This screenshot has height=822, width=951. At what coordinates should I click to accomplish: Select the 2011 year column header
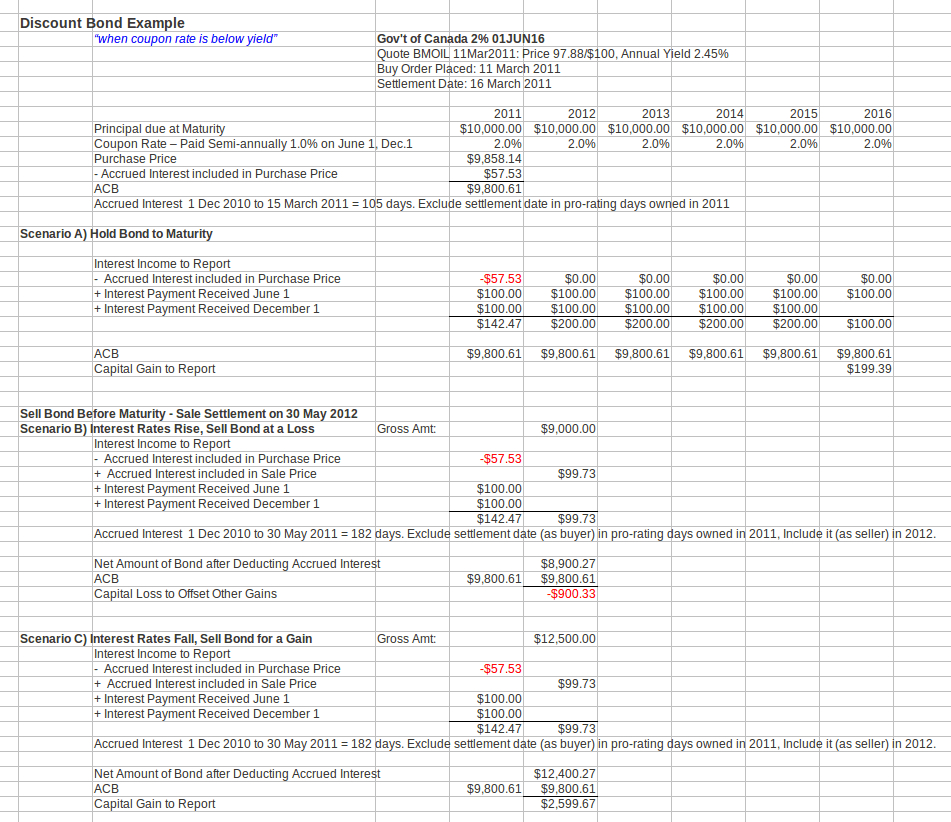point(508,114)
